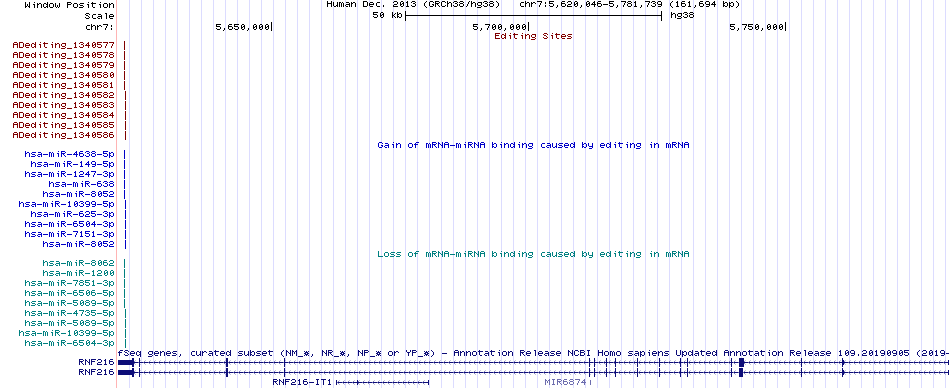The width and height of the screenshot is (950, 388).
Task: Select the ADediting_1340583 track label
Action: [64, 105]
